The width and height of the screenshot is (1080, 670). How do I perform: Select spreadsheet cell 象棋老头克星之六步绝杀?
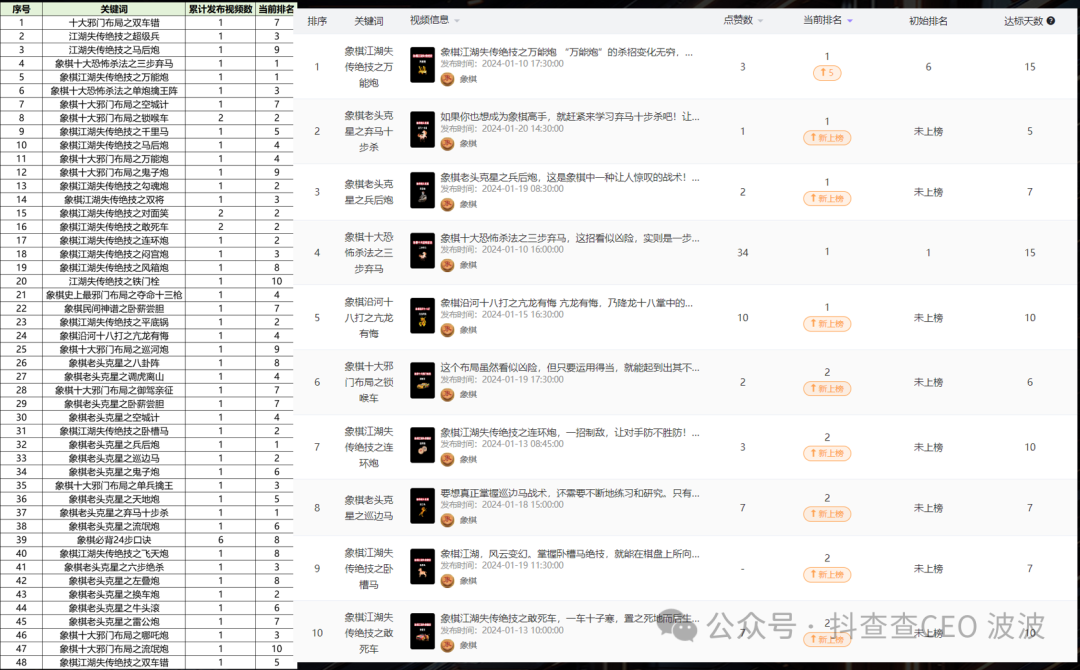click(114, 567)
